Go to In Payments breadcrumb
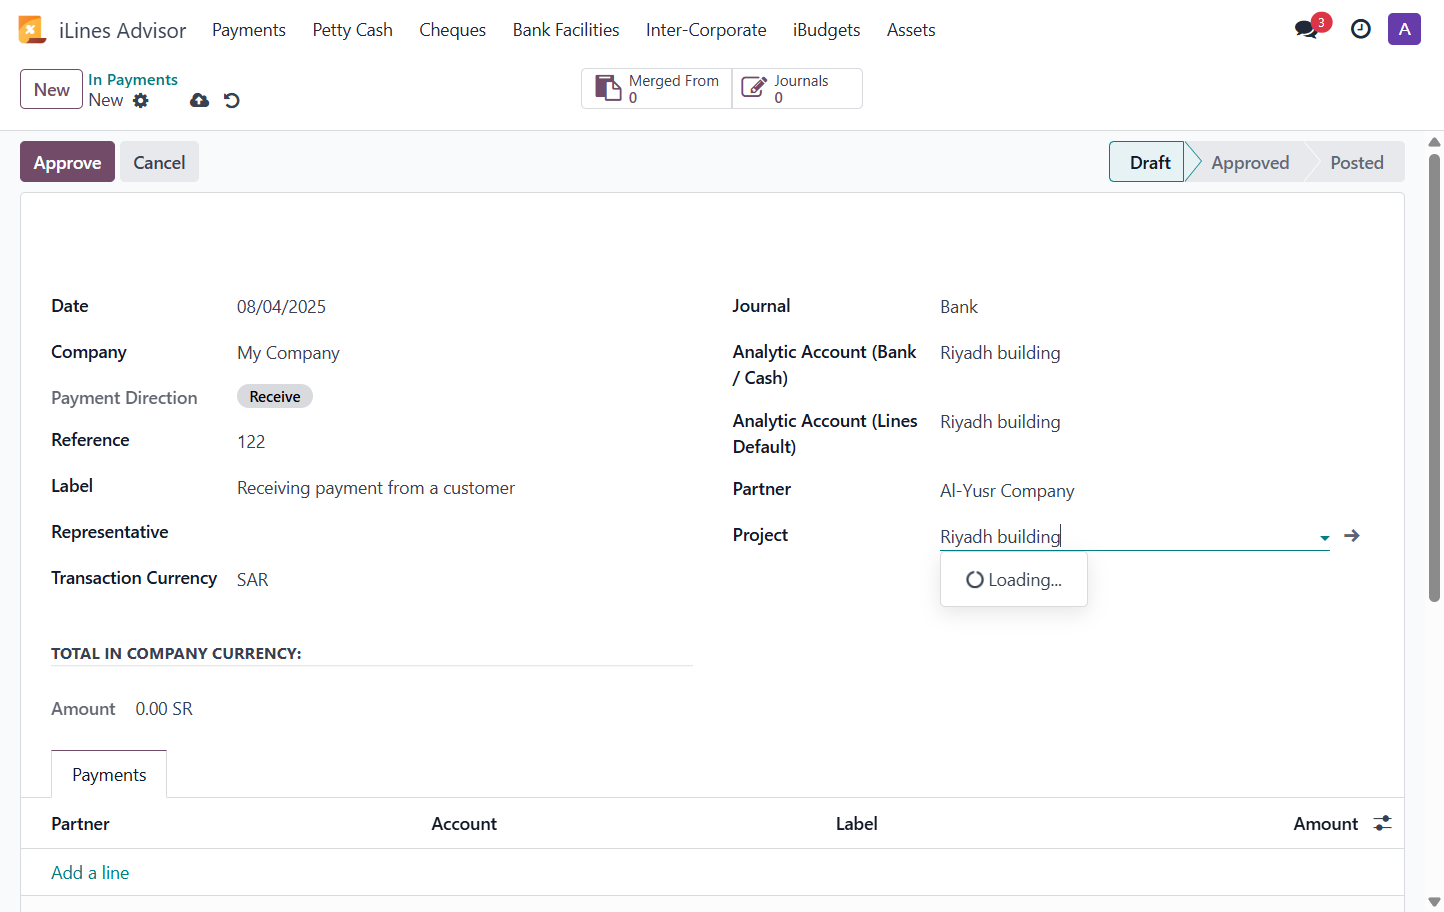Image resolution: width=1444 pixels, height=912 pixels. [133, 80]
